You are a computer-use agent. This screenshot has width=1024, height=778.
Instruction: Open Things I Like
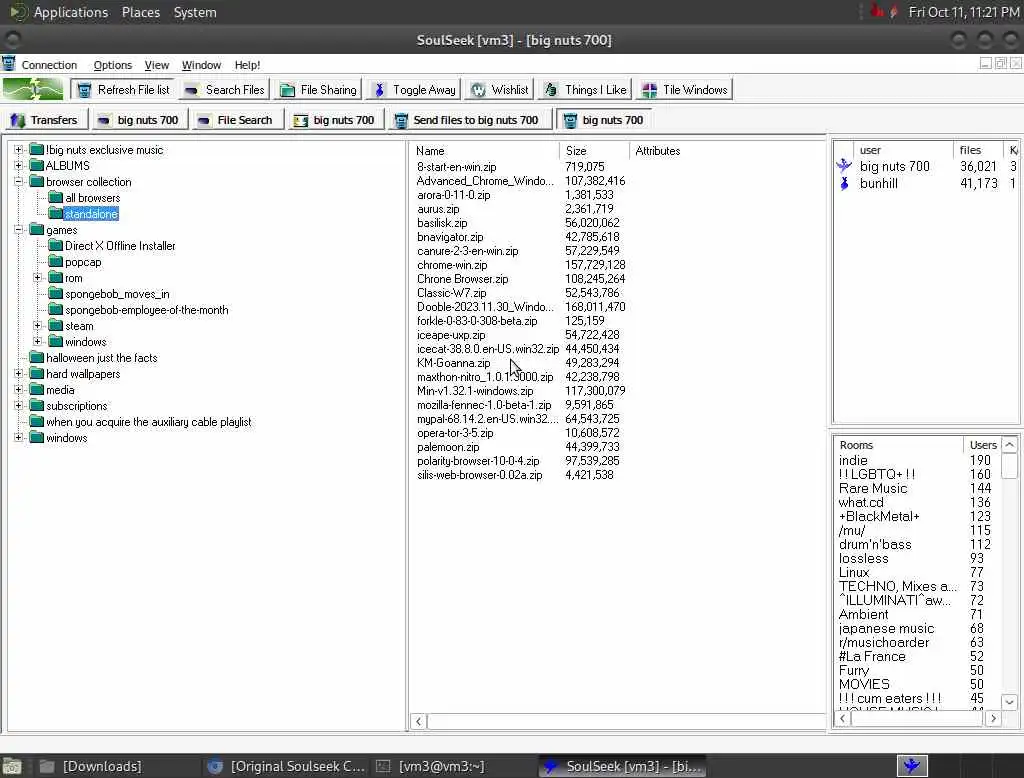tap(584, 89)
